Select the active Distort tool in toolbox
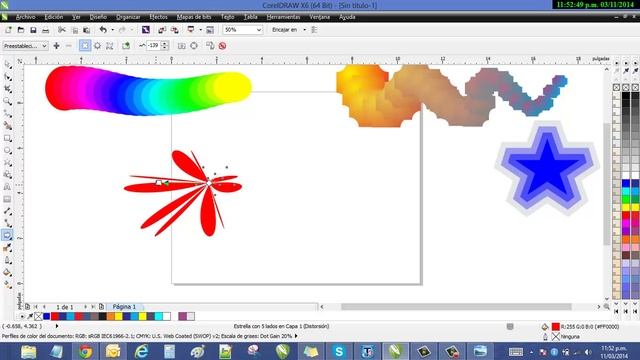The width and height of the screenshot is (640, 360). point(7,235)
